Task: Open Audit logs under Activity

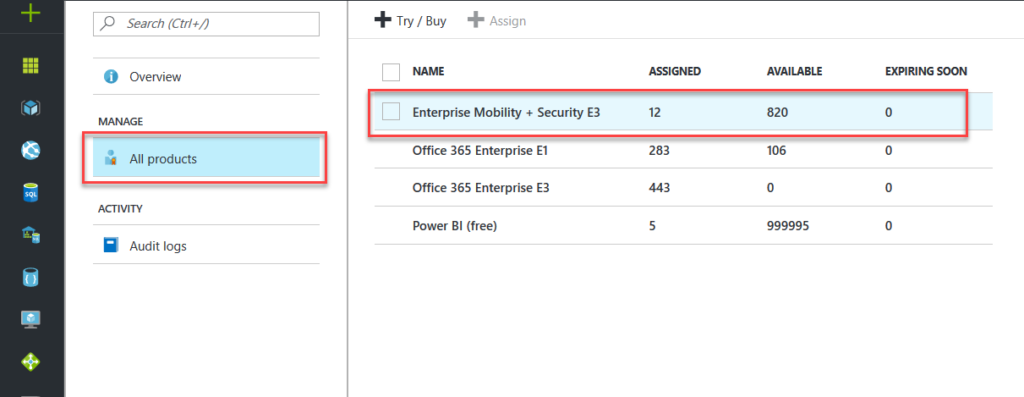Action: (x=206, y=246)
